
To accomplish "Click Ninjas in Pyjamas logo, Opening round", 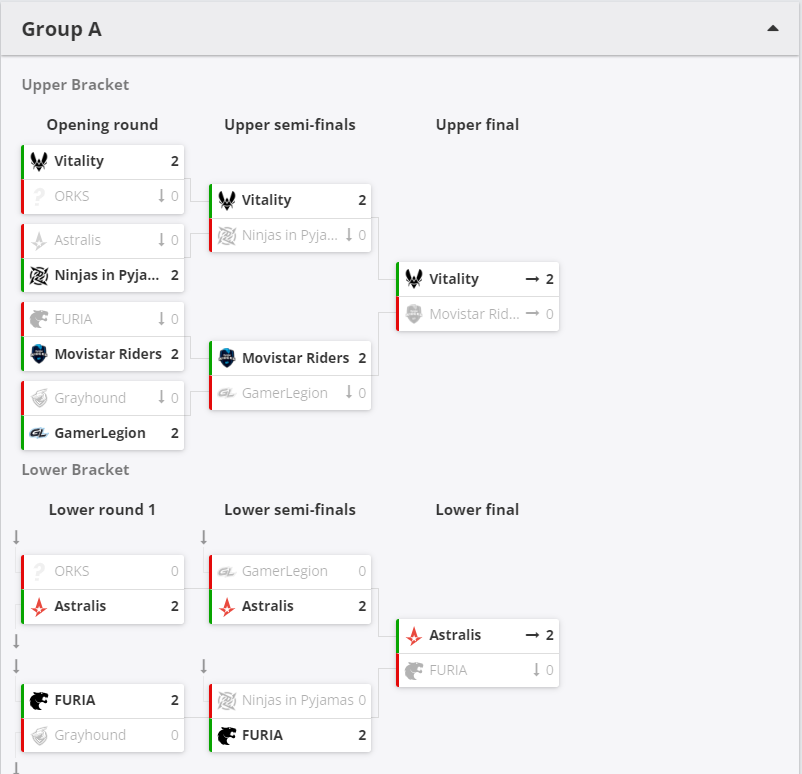I will pos(39,275).
